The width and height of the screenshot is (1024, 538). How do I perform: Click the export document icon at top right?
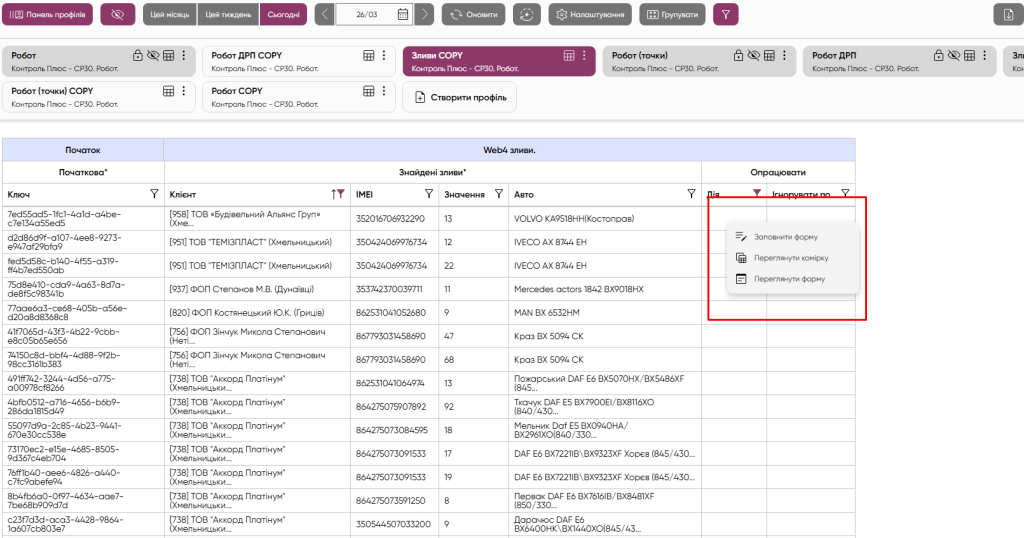pos(1008,14)
